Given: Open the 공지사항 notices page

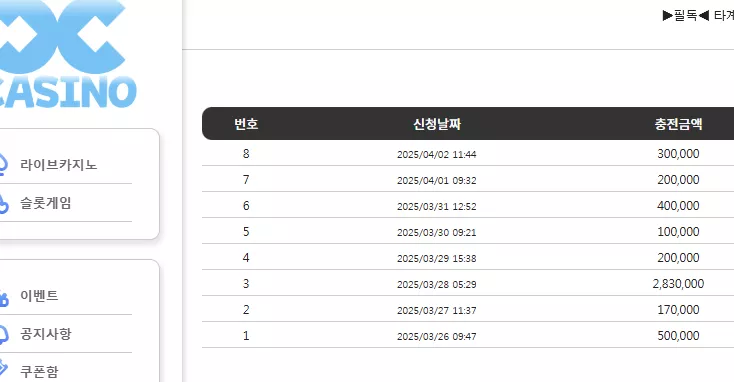Looking at the screenshot, I should coord(45,333).
